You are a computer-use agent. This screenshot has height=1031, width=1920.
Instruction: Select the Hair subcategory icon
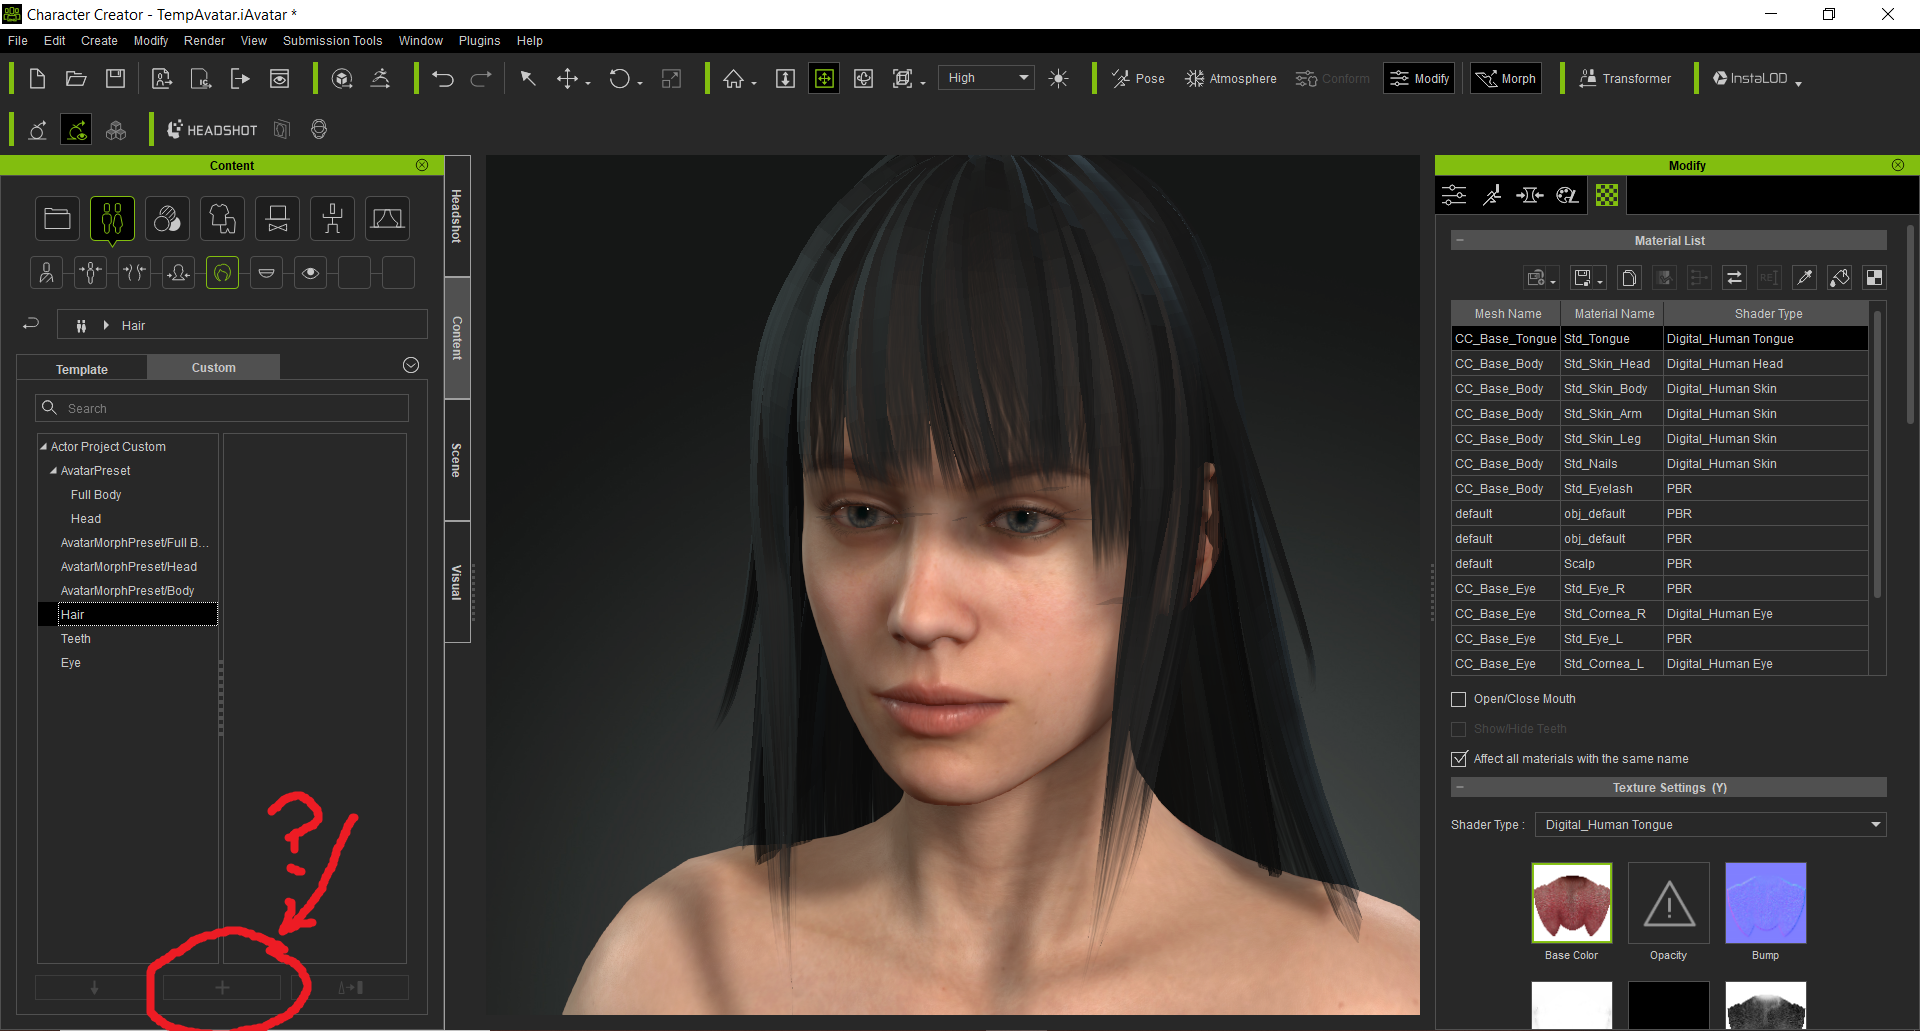coord(222,272)
